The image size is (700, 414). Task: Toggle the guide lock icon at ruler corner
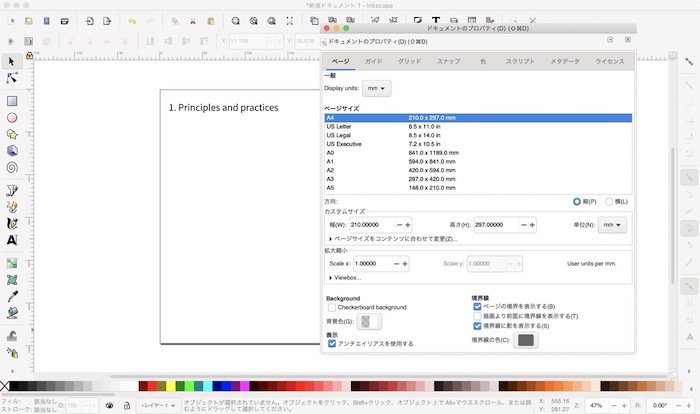point(29,56)
